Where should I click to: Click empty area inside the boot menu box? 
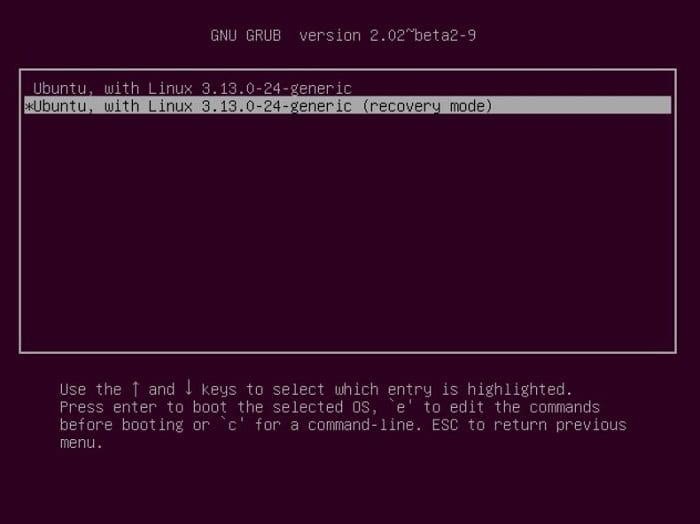(x=347, y=232)
